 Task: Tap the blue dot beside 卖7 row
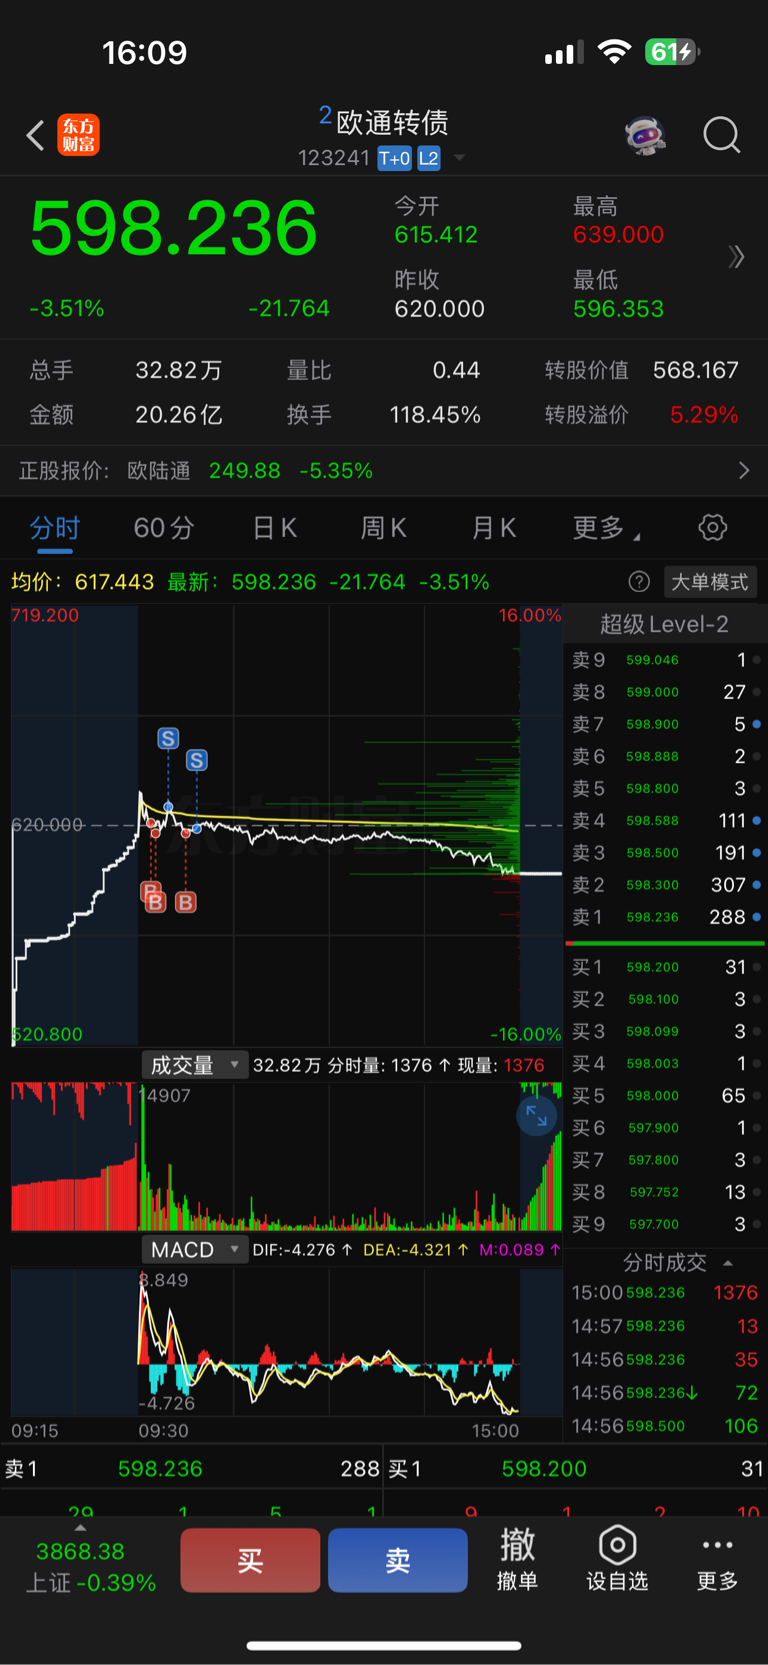click(757, 724)
